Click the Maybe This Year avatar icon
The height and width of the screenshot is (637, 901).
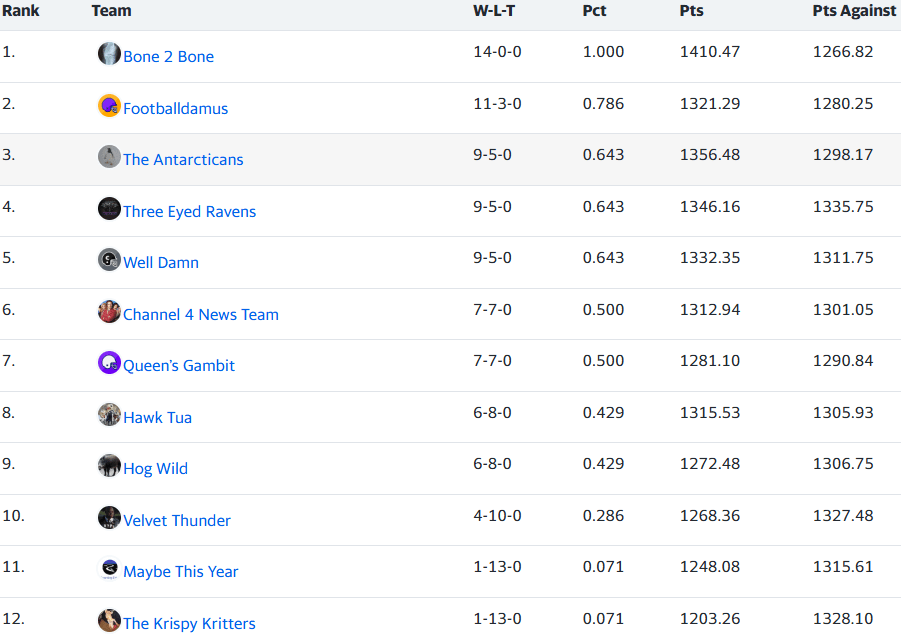pos(109,570)
